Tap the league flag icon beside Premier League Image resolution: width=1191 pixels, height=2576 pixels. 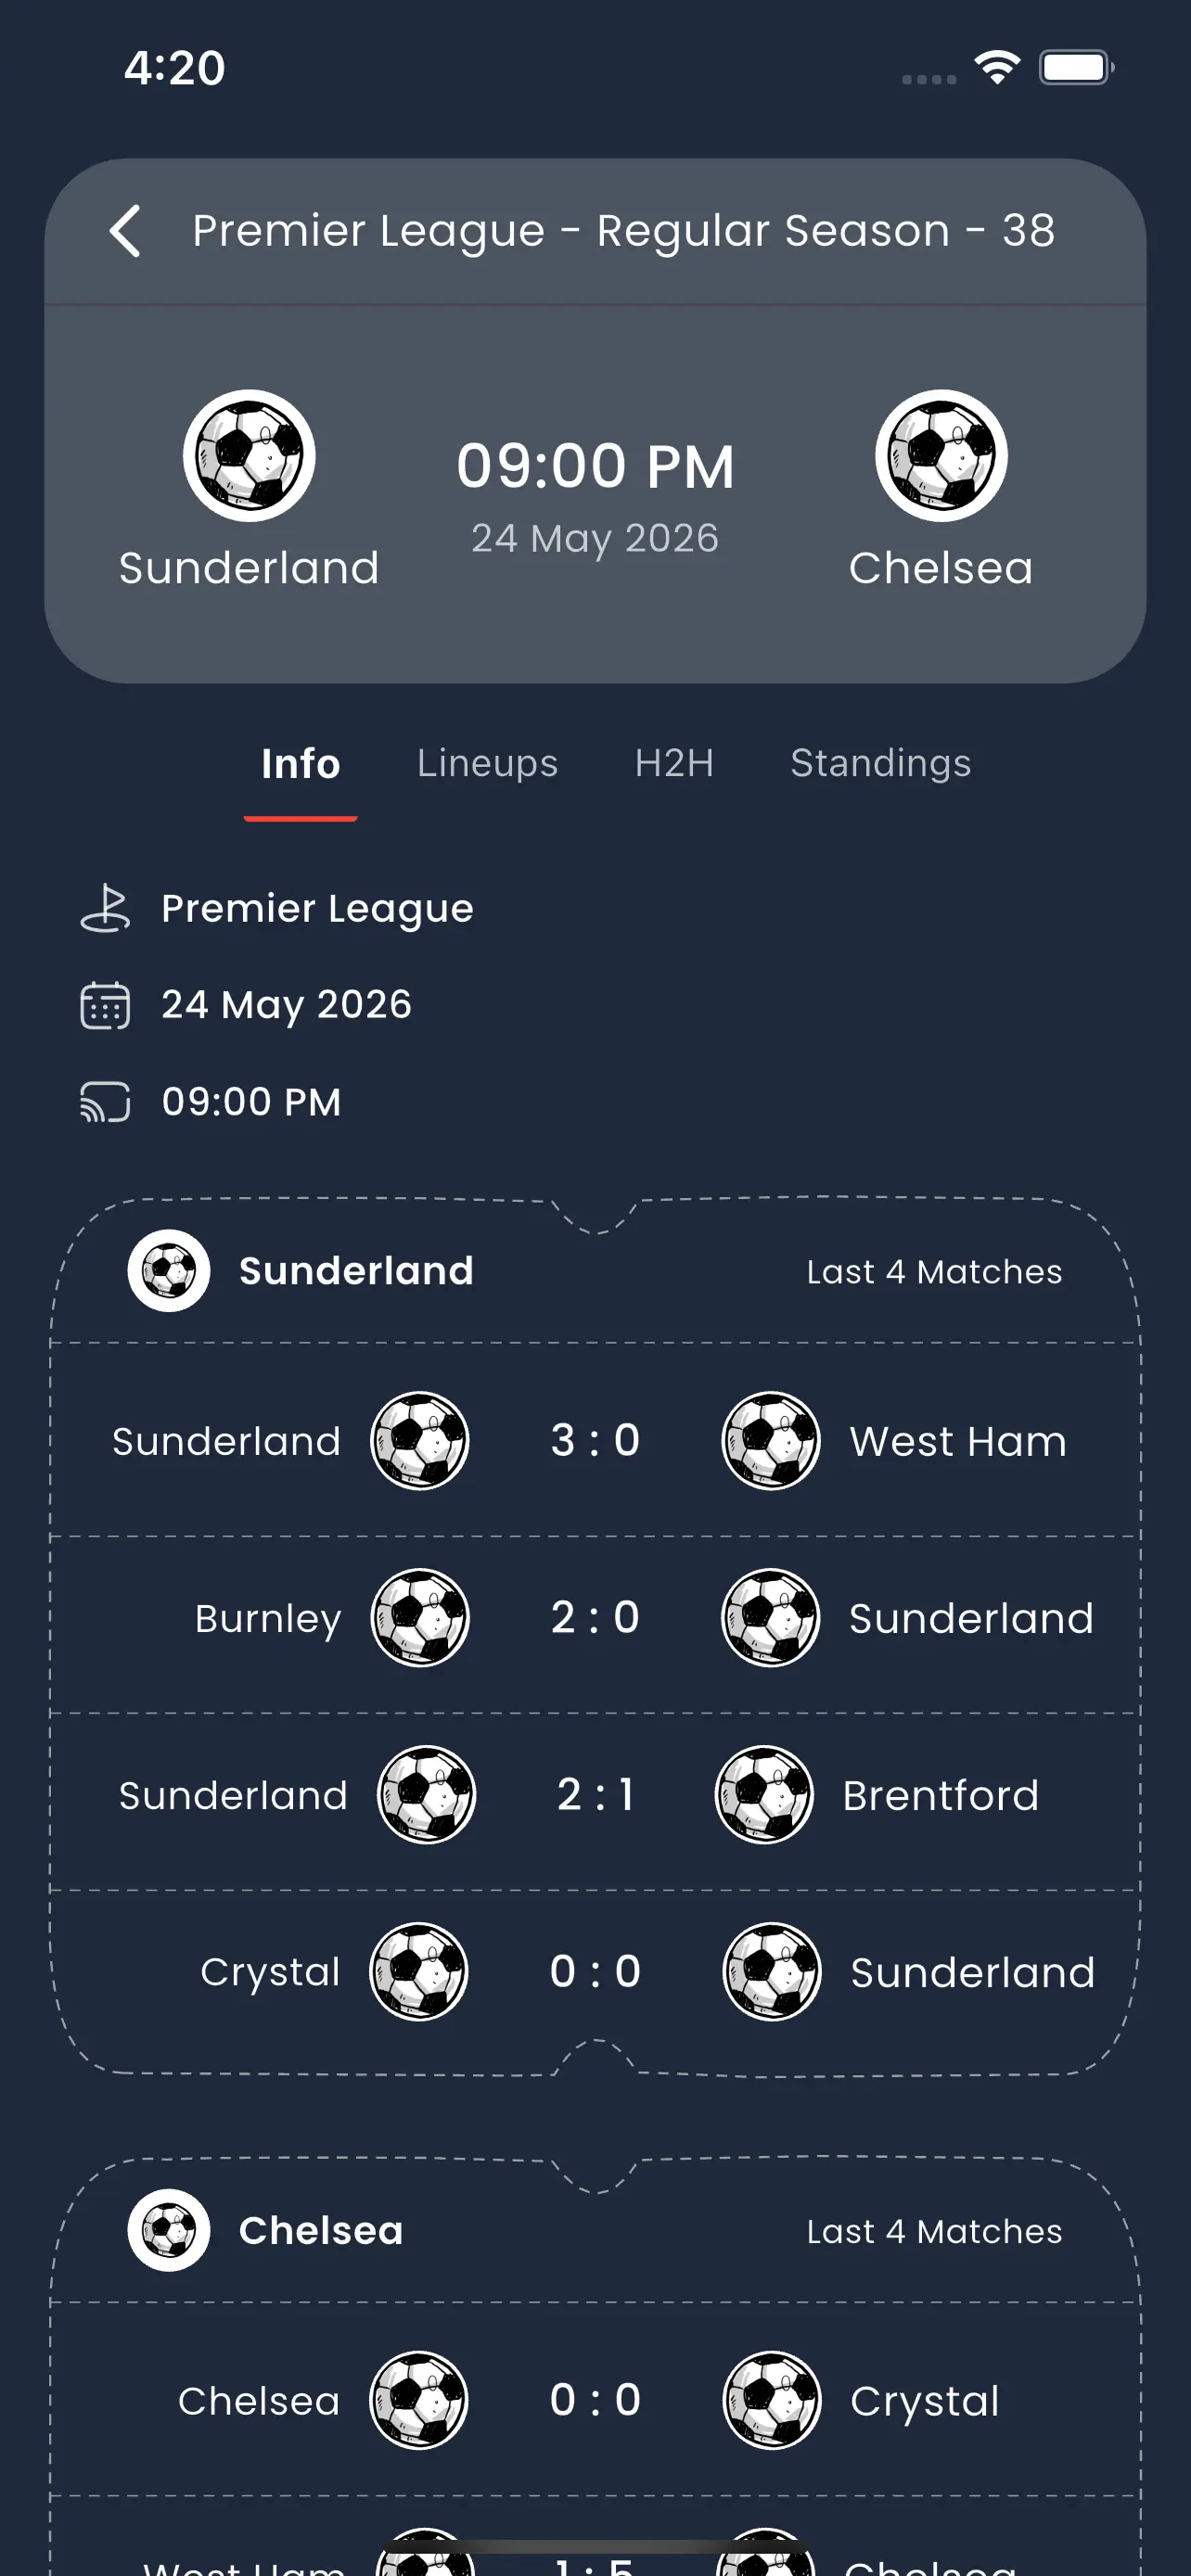pyautogui.click(x=105, y=909)
